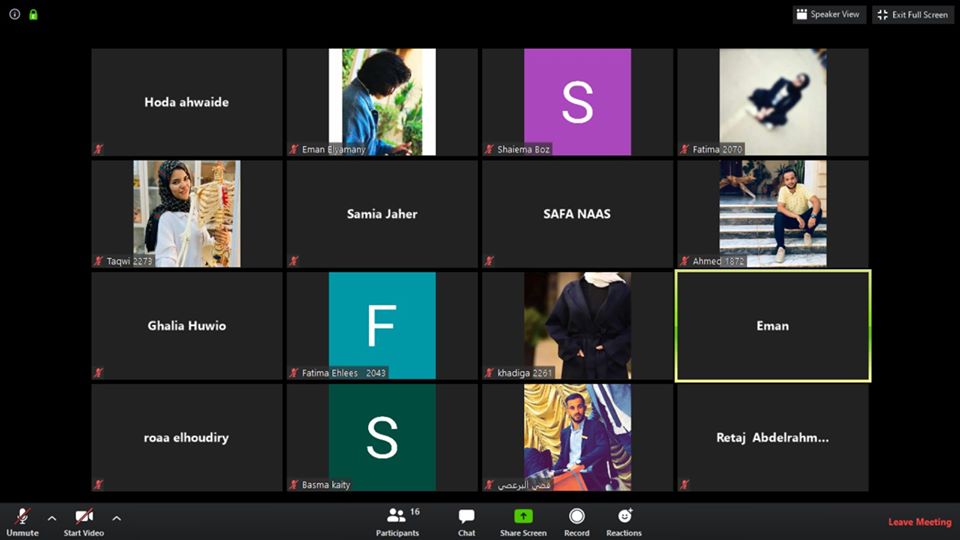Expand video options arrow beside Start Video
Viewport: 960px width, 540px height.
(116, 518)
